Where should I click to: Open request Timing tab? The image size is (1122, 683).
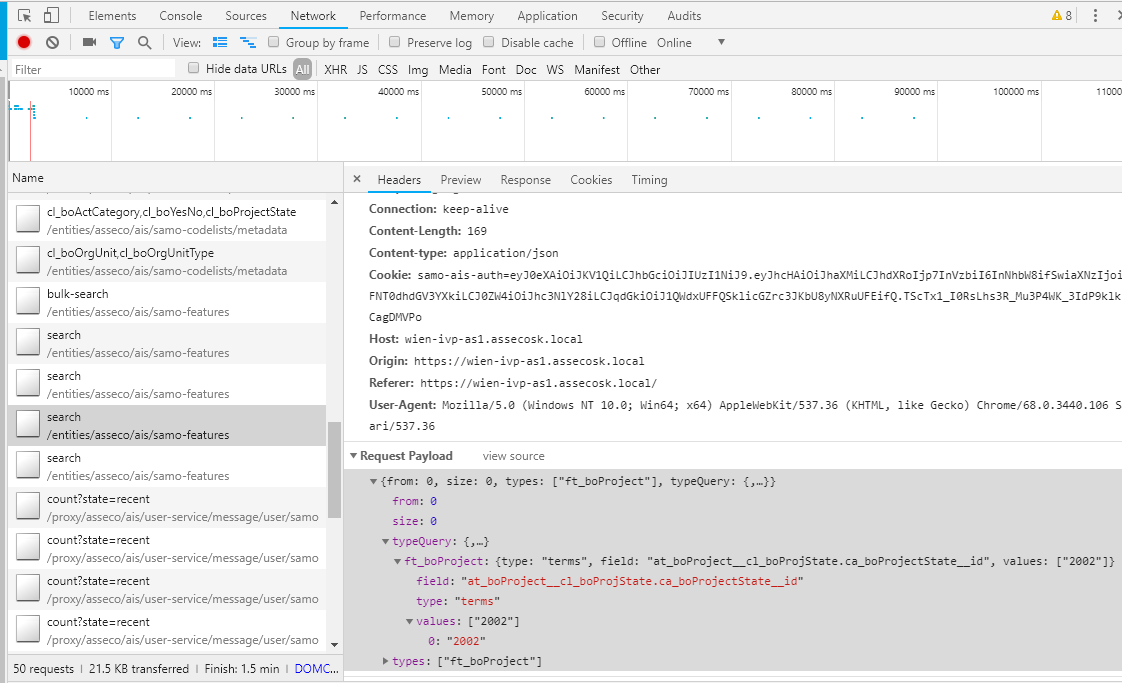649,180
